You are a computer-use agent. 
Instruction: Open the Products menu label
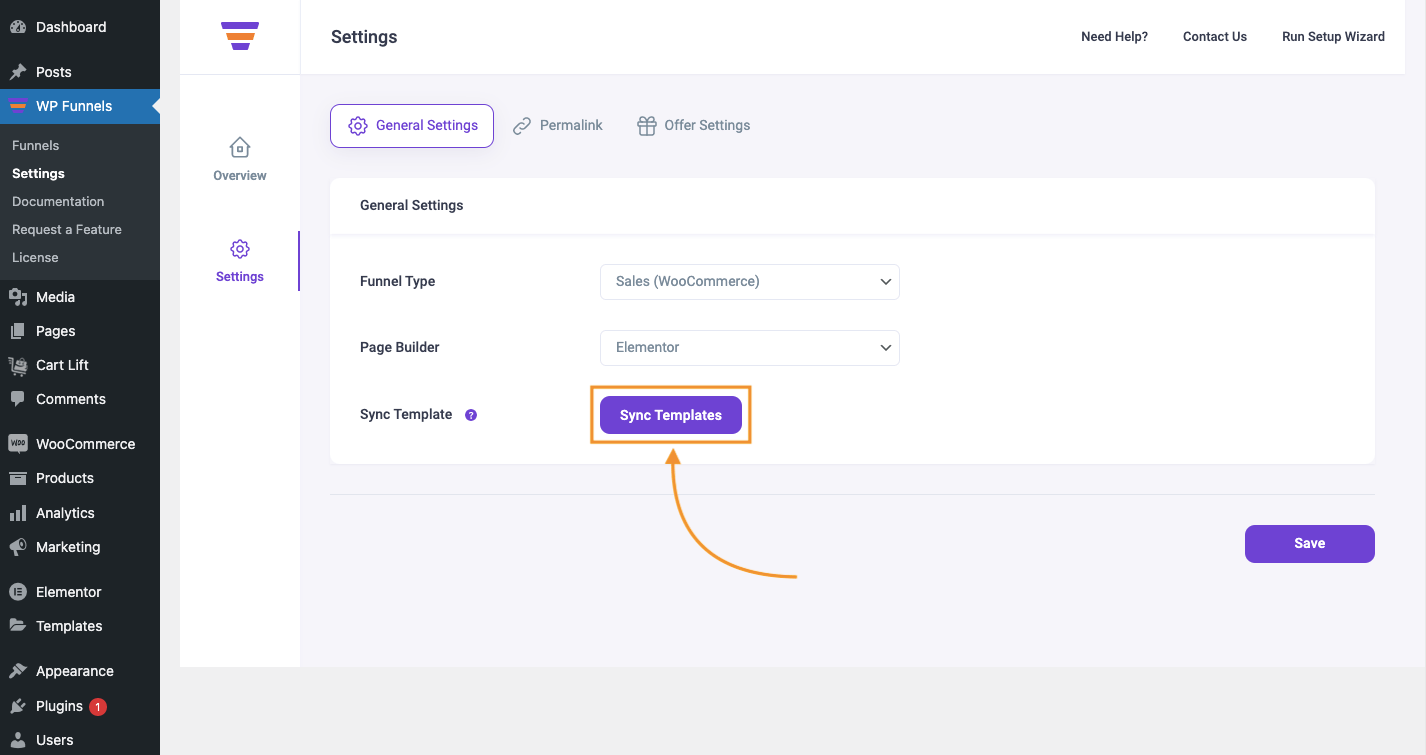(65, 478)
